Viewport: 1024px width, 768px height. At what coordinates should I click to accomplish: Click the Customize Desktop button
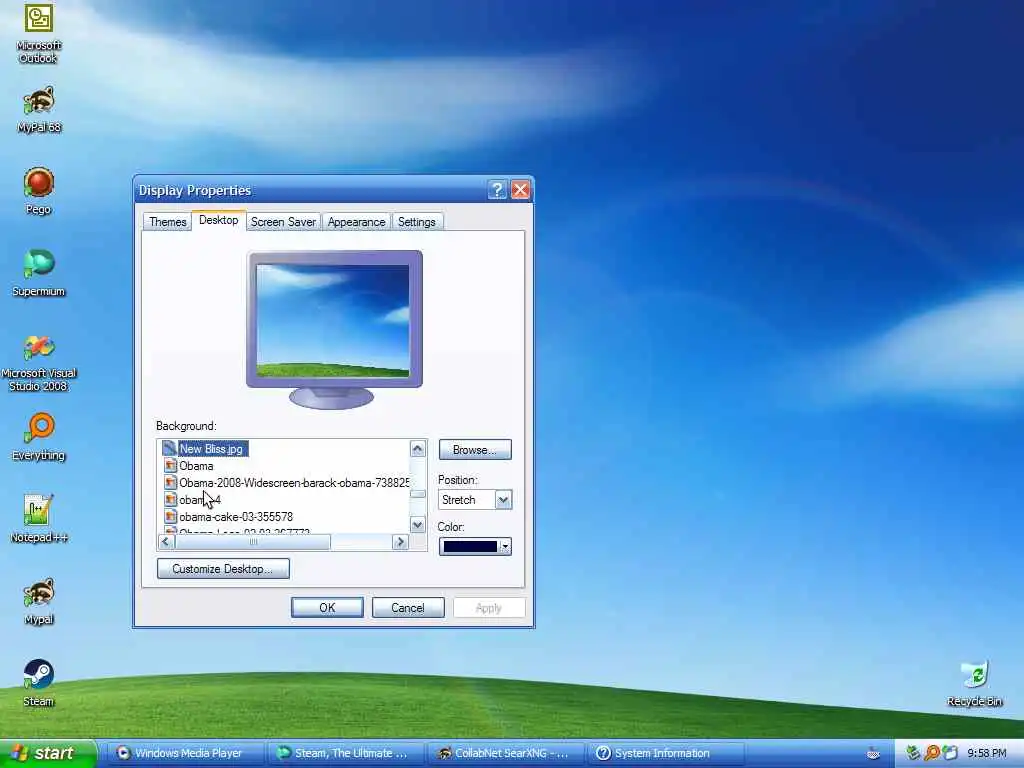[223, 569]
